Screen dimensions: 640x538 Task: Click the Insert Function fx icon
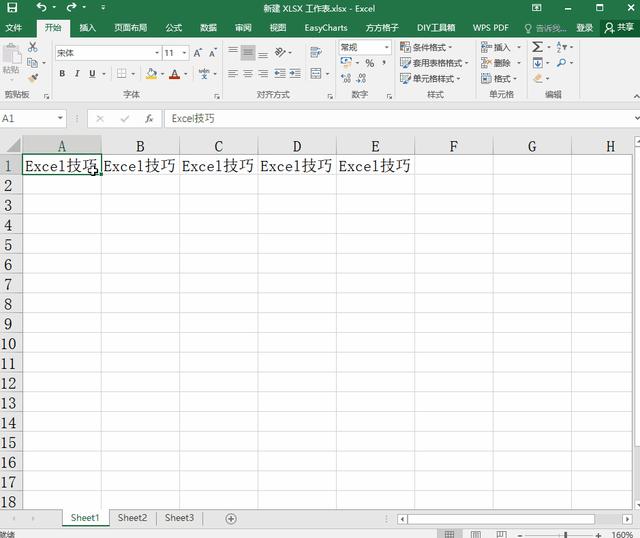[149, 119]
